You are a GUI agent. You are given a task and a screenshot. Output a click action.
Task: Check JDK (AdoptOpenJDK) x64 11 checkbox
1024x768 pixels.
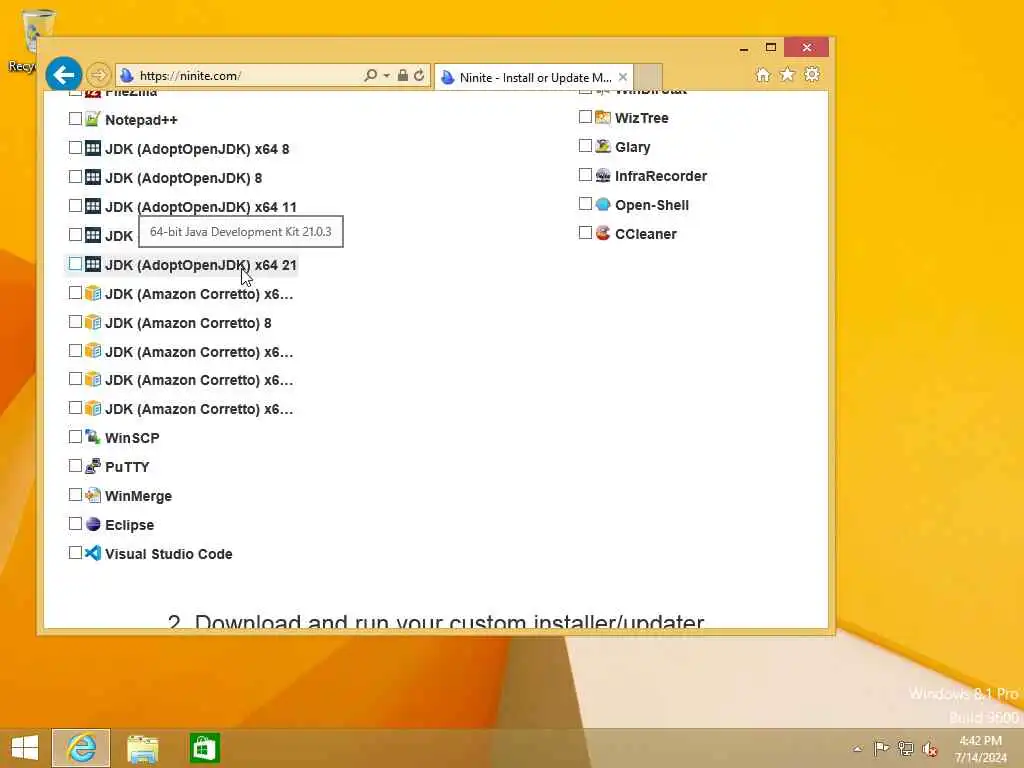click(75, 206)
